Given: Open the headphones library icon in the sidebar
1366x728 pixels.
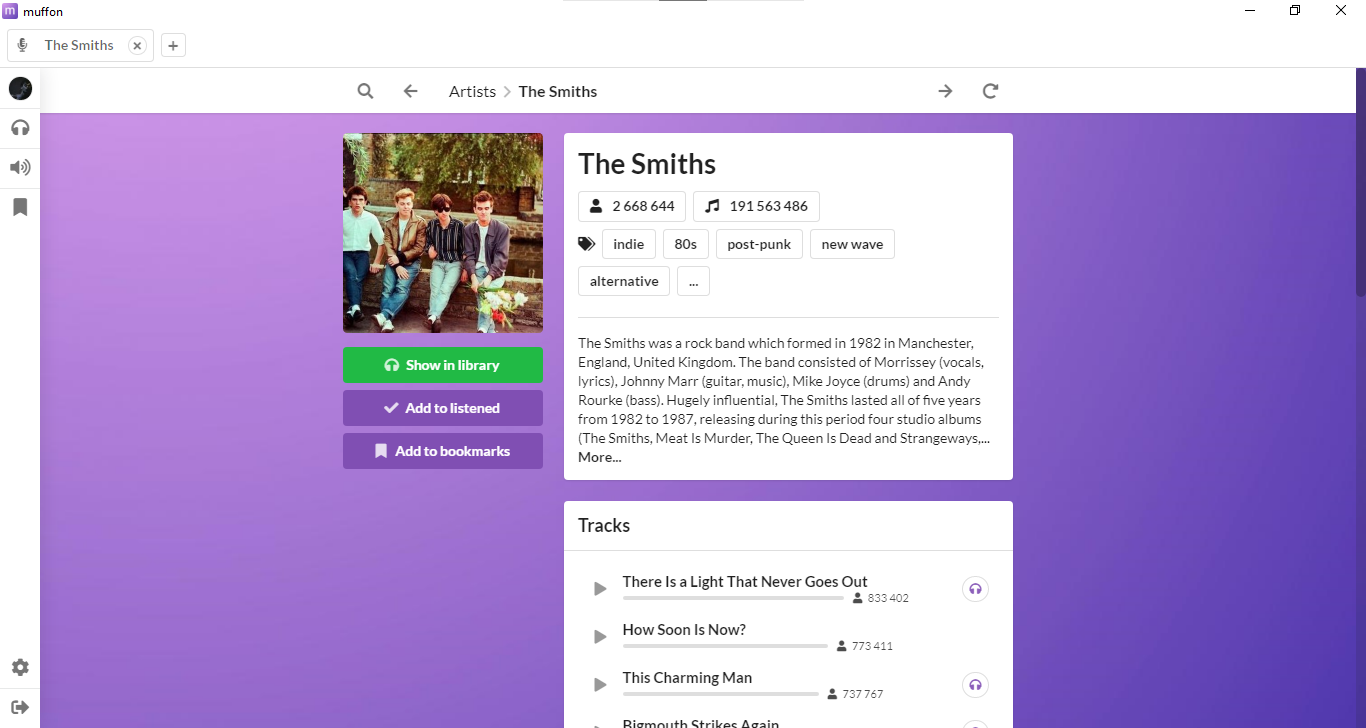Looking at the screenshot, I should [20, 127].
